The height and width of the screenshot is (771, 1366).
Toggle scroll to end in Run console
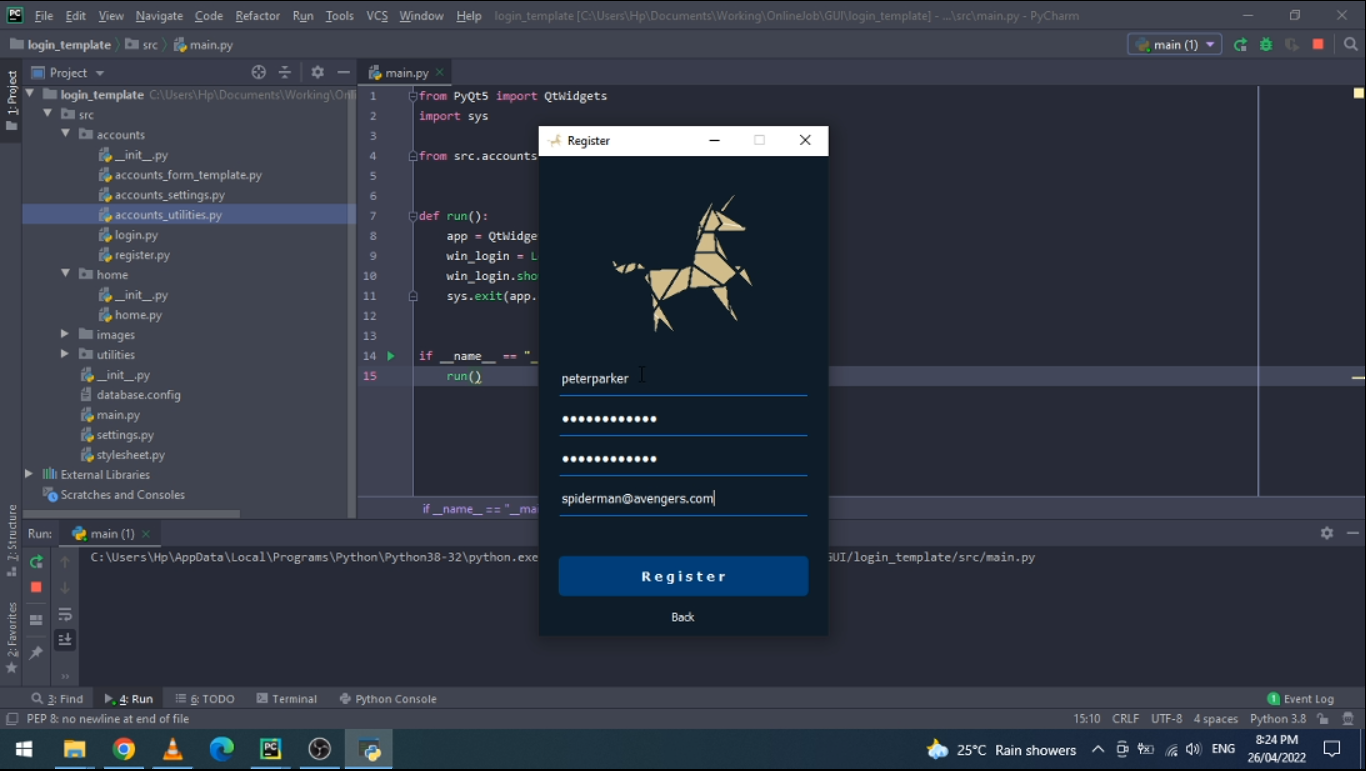tap(65, 640)
